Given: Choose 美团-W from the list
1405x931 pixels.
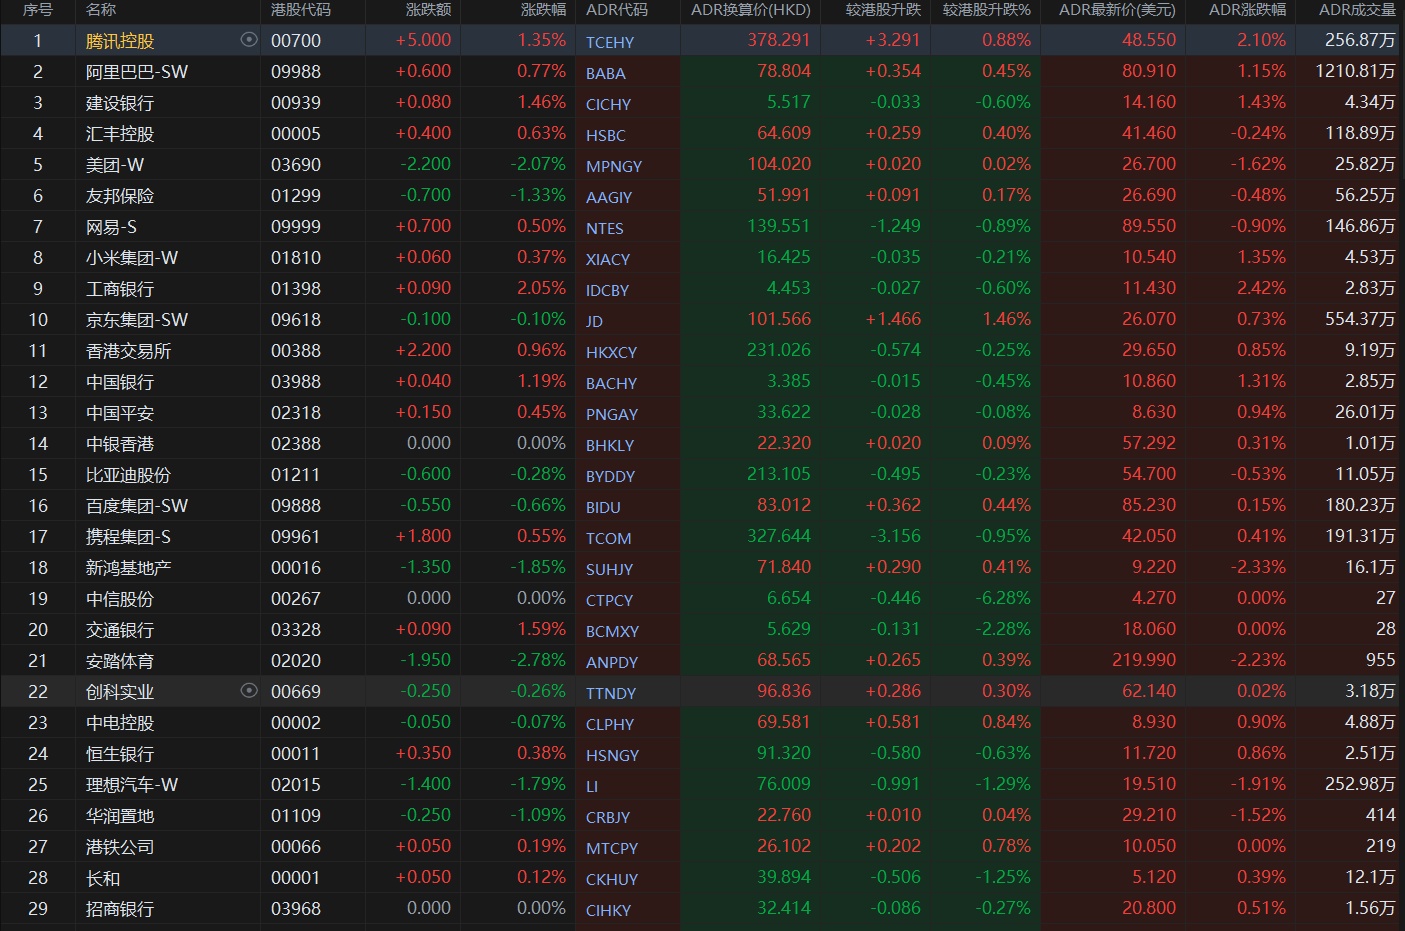Looking at the screenshot, I should point(115,165).
